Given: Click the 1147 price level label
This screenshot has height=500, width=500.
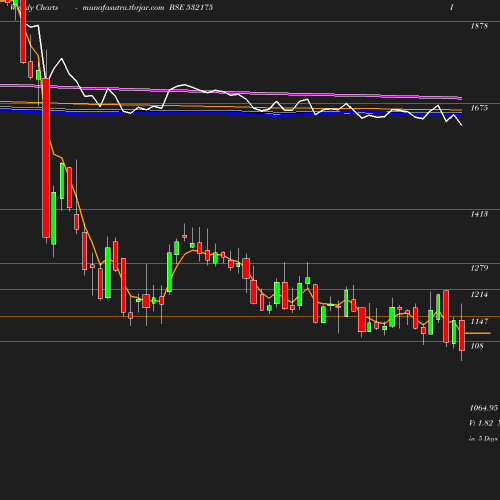Looking at the screenshot, I should tap(479, 321).
